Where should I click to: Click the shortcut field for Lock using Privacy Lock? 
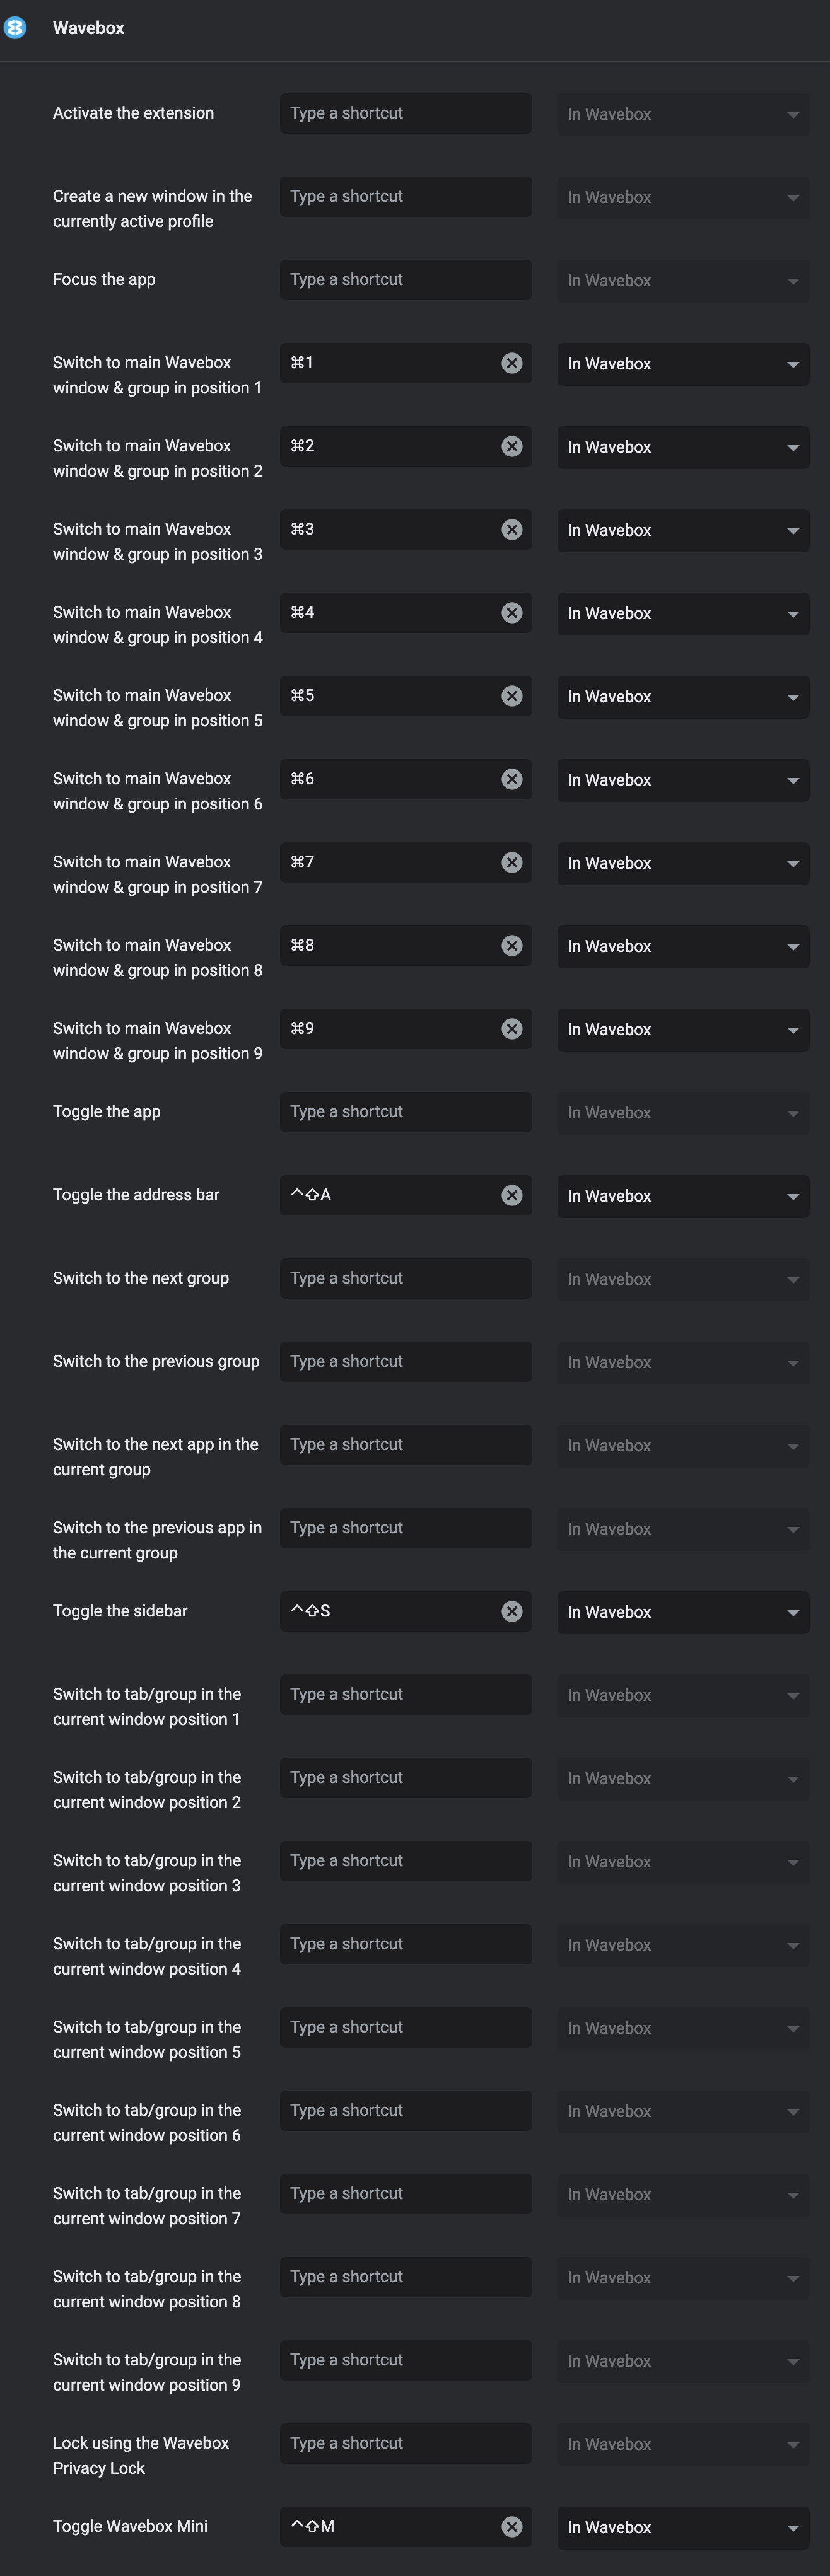click(x=405, y=2443)
